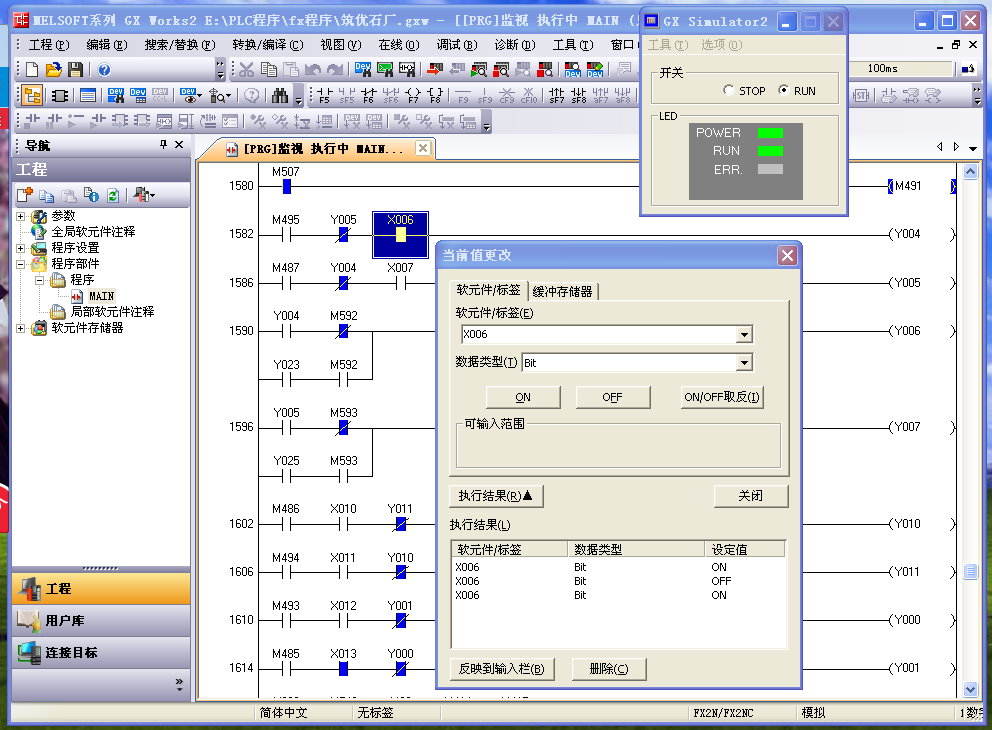Click the Cut scissors icon in toolbar

pos(246,70)
